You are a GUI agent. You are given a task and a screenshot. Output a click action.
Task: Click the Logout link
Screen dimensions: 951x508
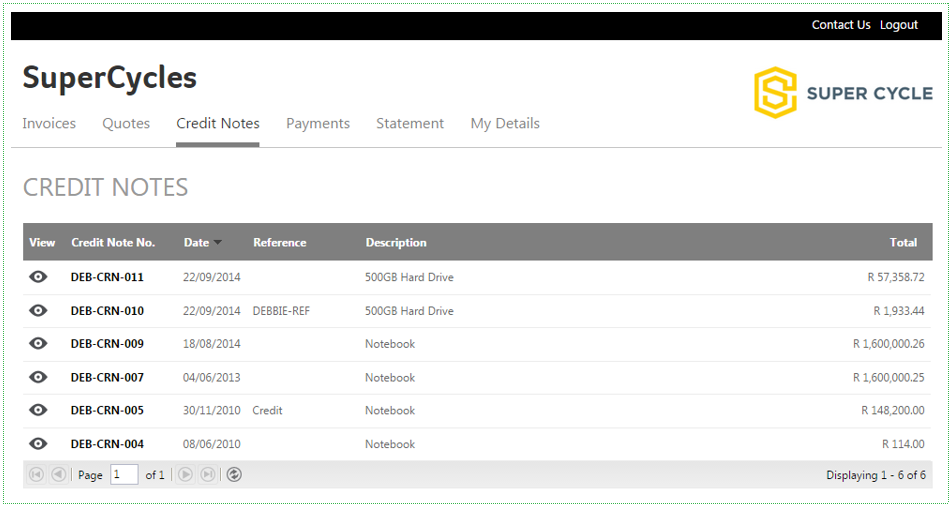pyautogui.click(x=899, y=25)
